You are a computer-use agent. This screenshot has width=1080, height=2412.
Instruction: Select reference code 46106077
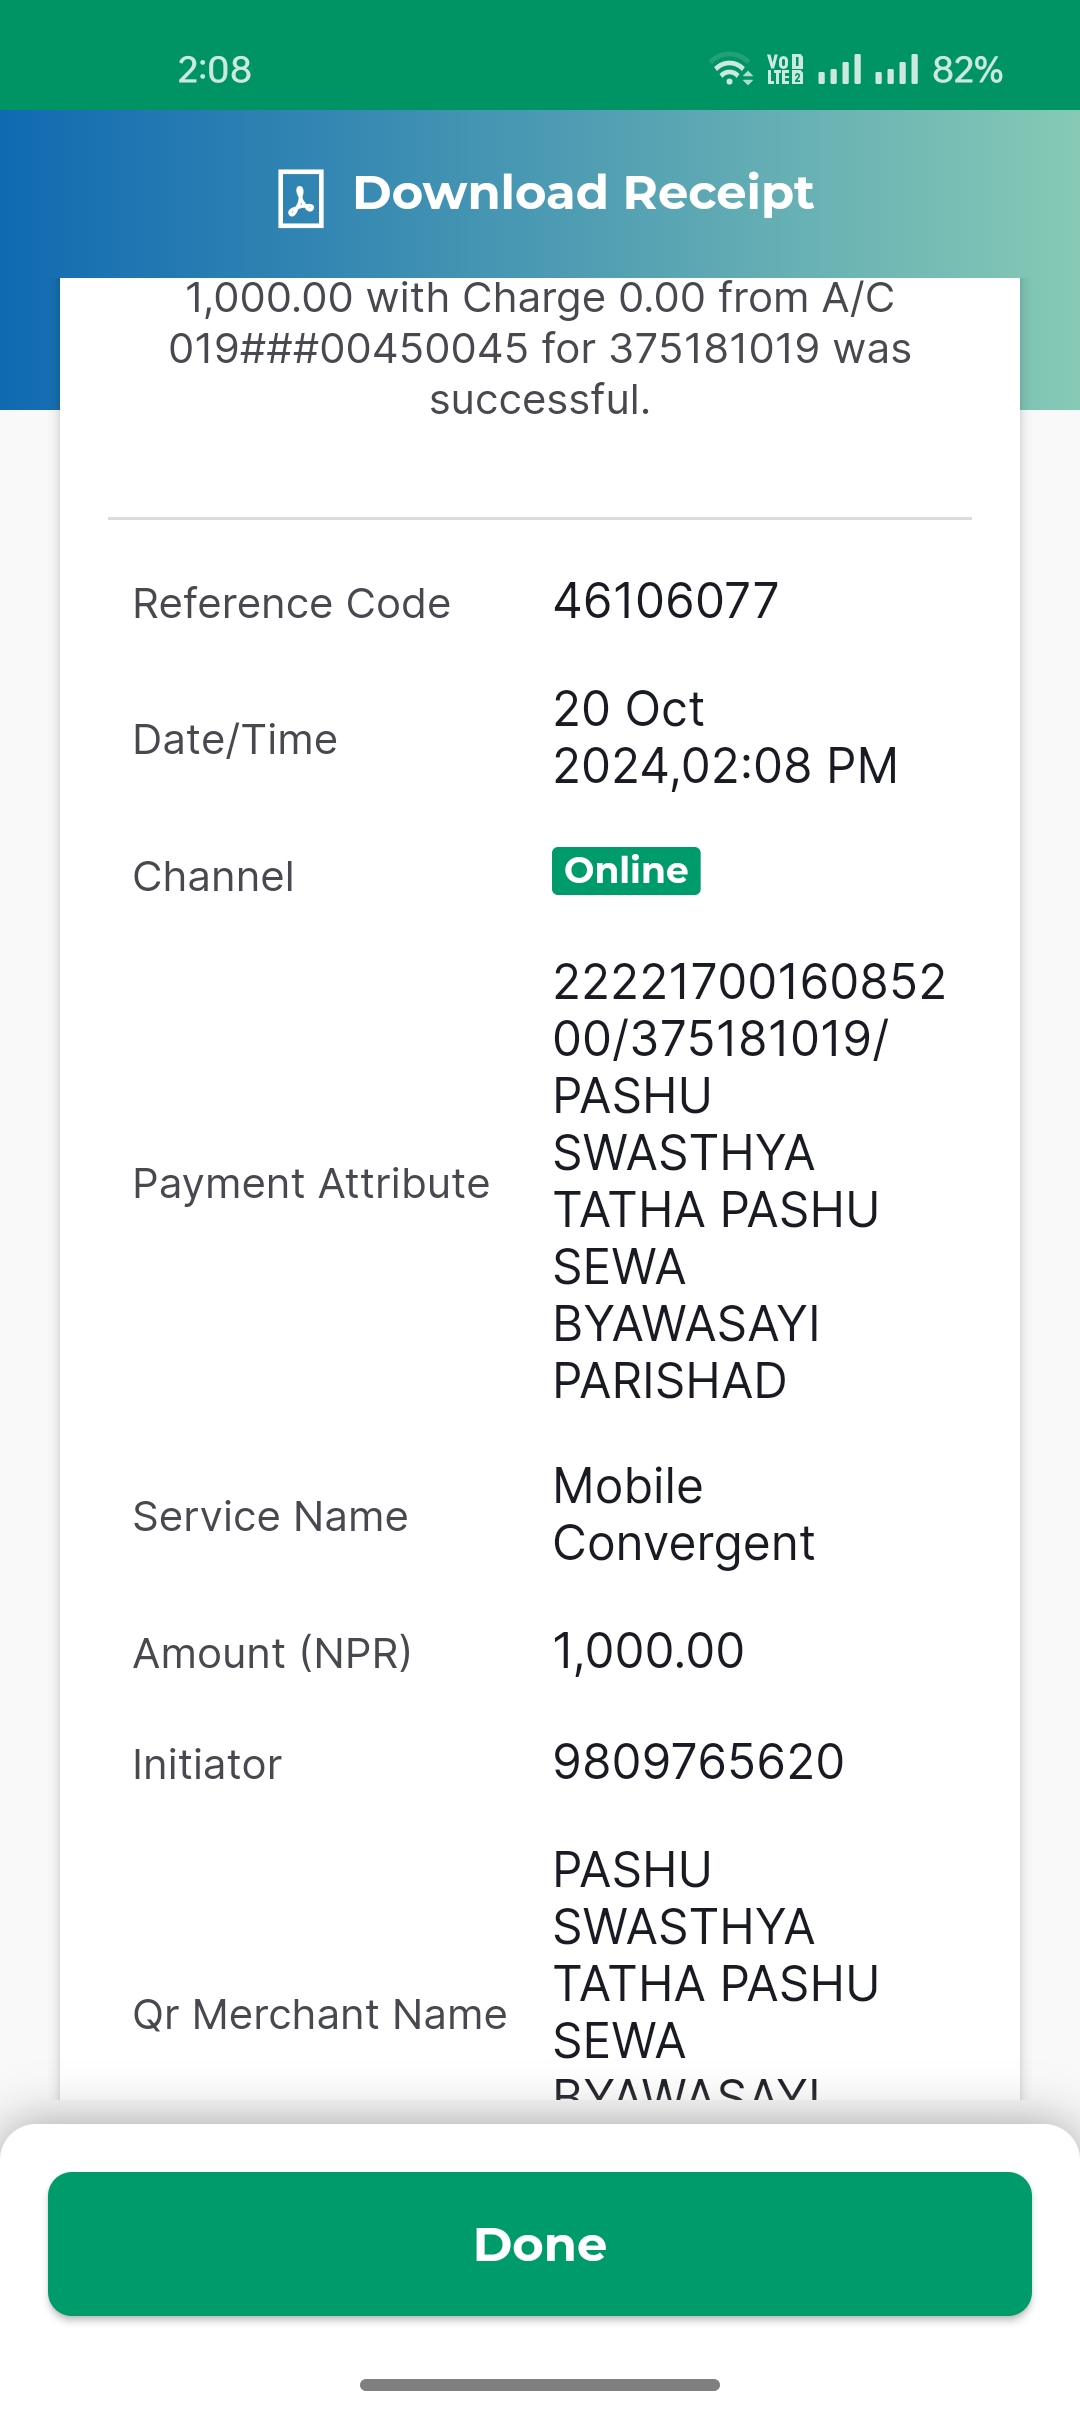[x=666, y=601]
